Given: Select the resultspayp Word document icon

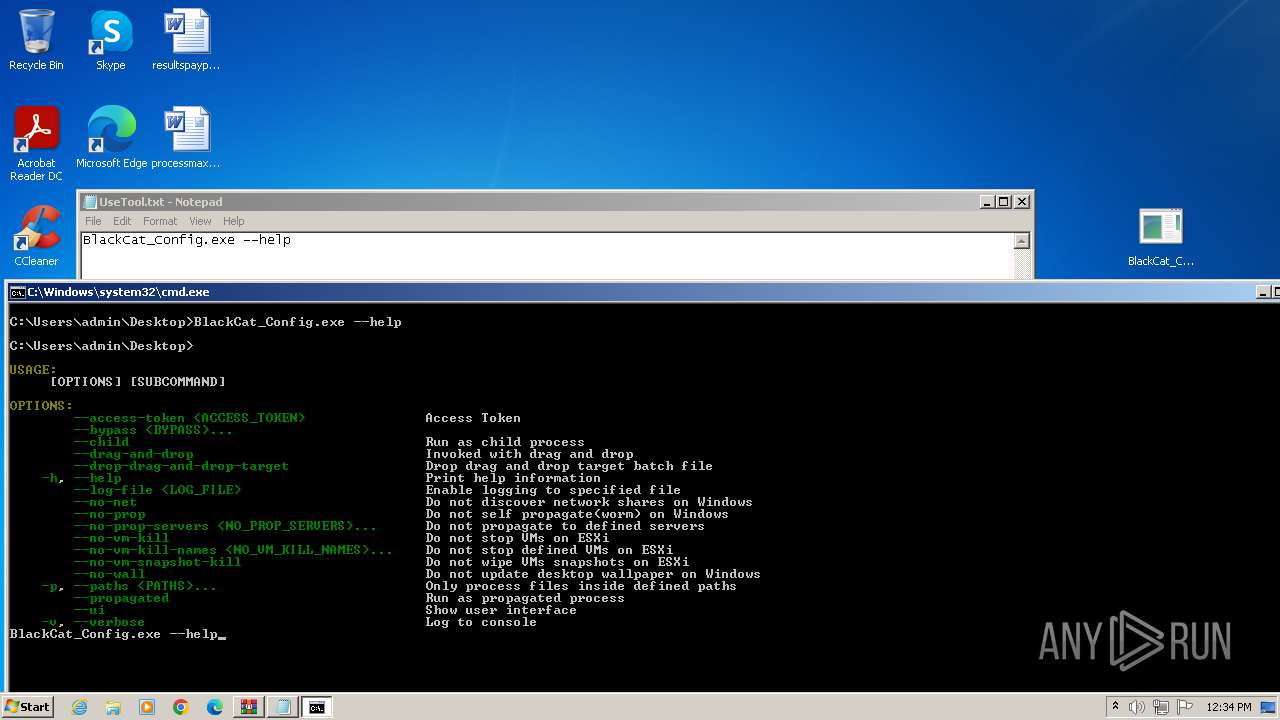Looking at the screenshot, I should tap(186, 40).
